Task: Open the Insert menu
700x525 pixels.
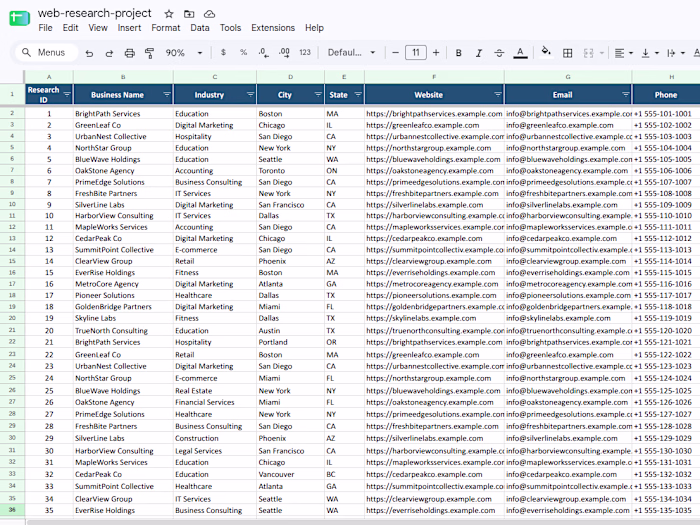Action: coord(129,28)
